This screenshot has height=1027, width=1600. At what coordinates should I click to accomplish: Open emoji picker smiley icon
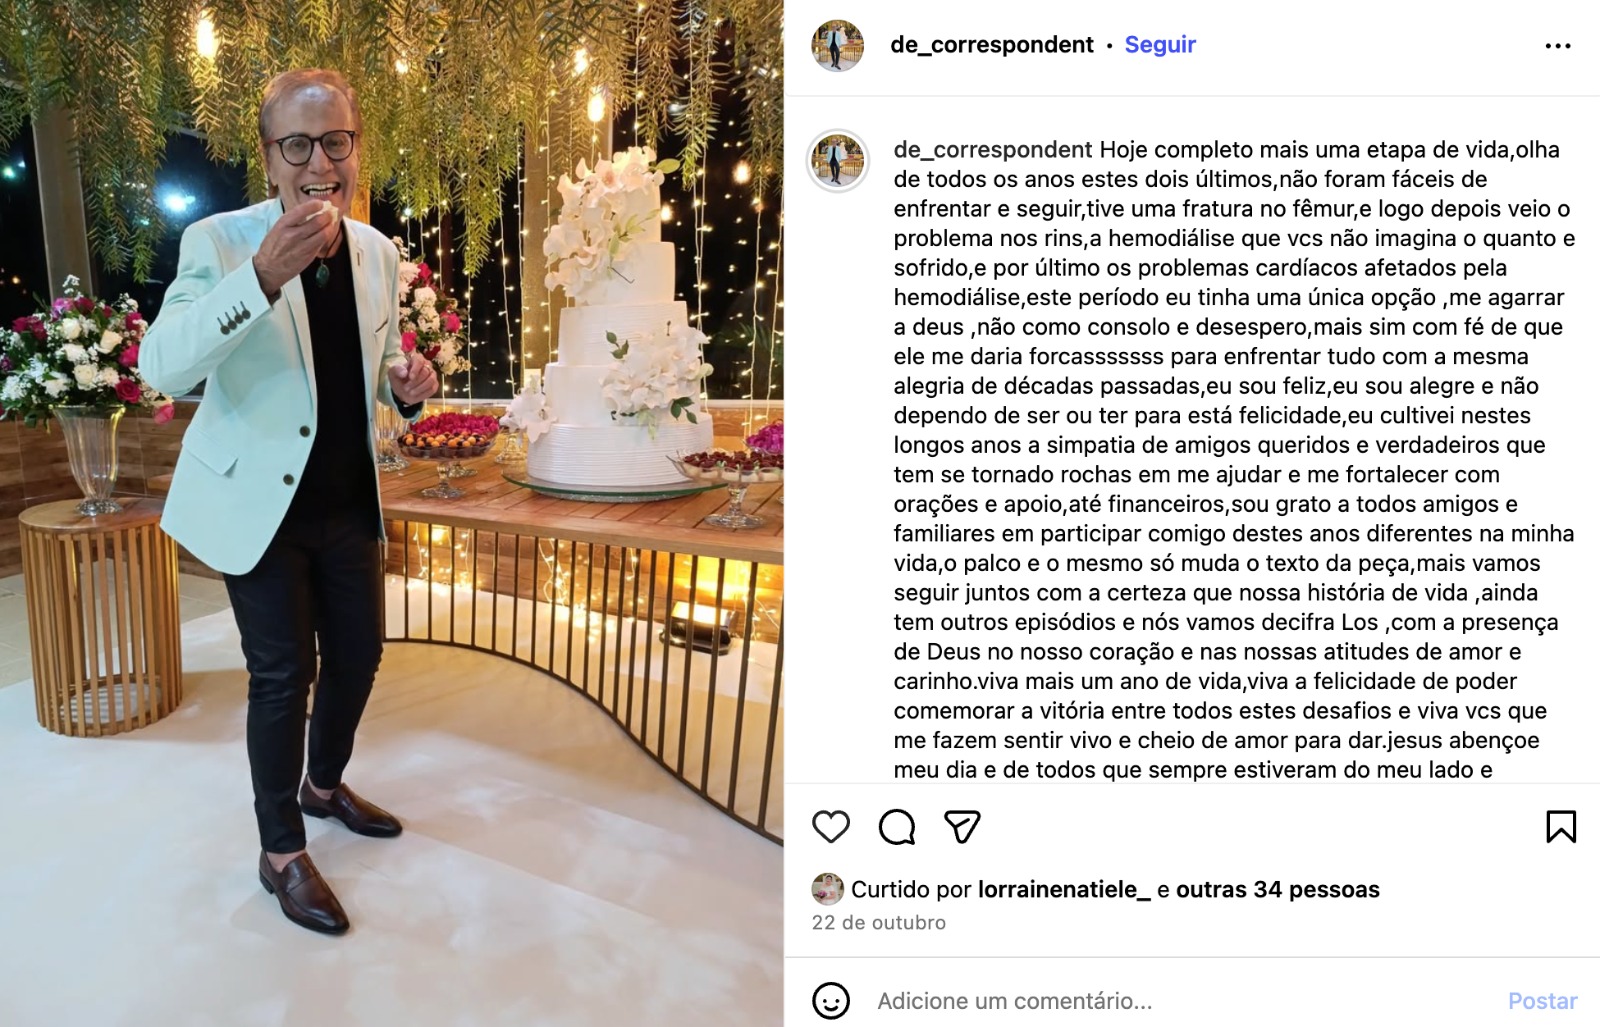coord(831,1000)
